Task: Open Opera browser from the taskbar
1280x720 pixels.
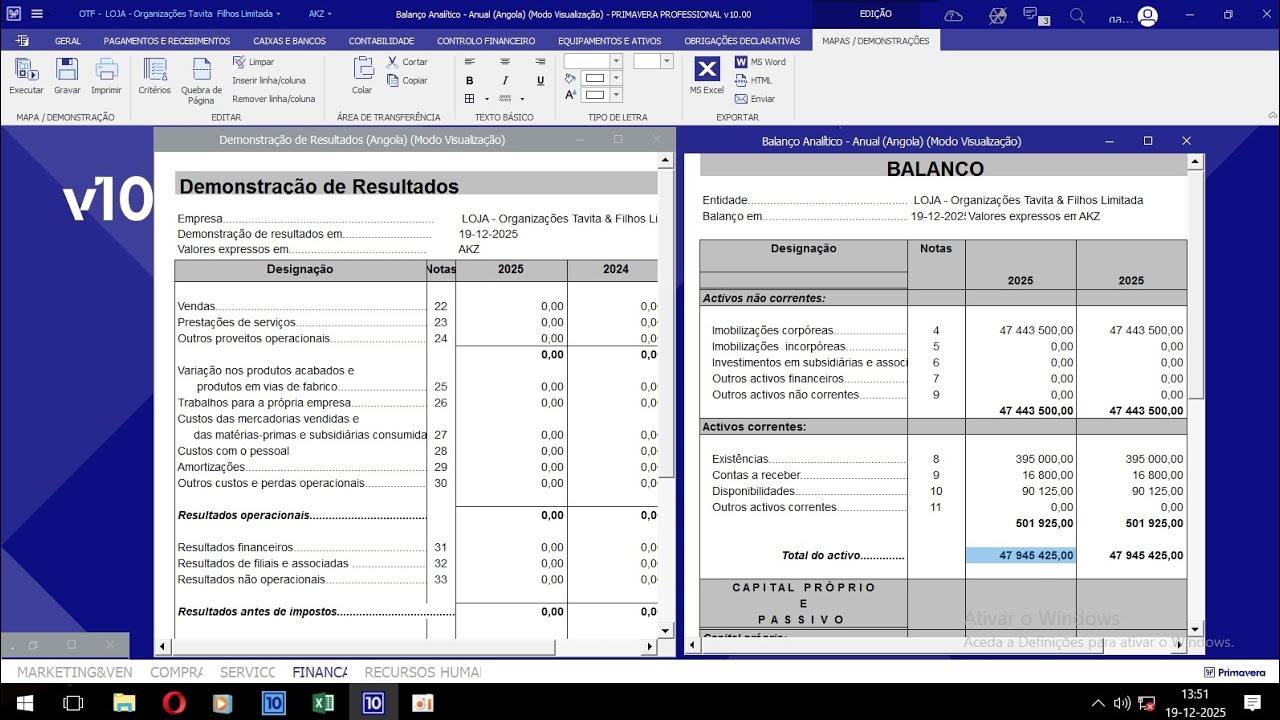Action: pos(174,703)
